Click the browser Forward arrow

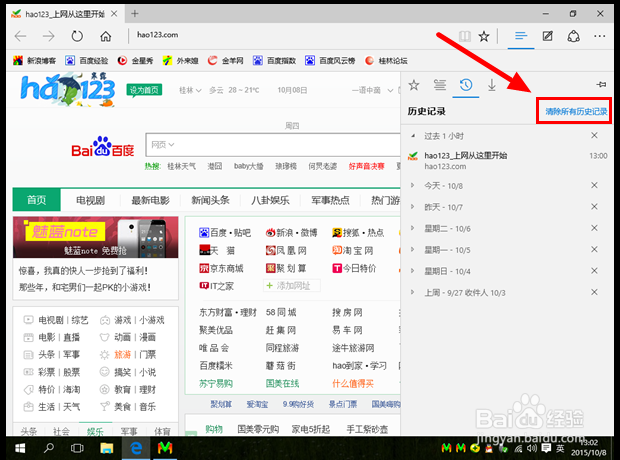click(x=49, y=36)
